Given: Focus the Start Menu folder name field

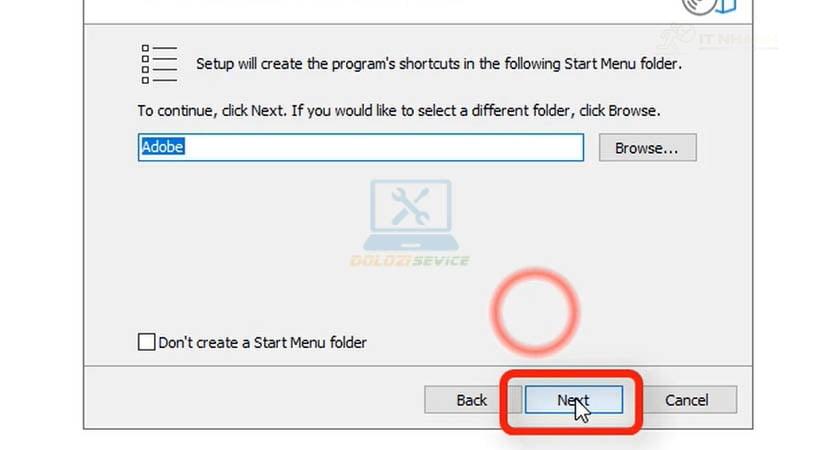Looking at the screenshot, I should click(361, 147).
